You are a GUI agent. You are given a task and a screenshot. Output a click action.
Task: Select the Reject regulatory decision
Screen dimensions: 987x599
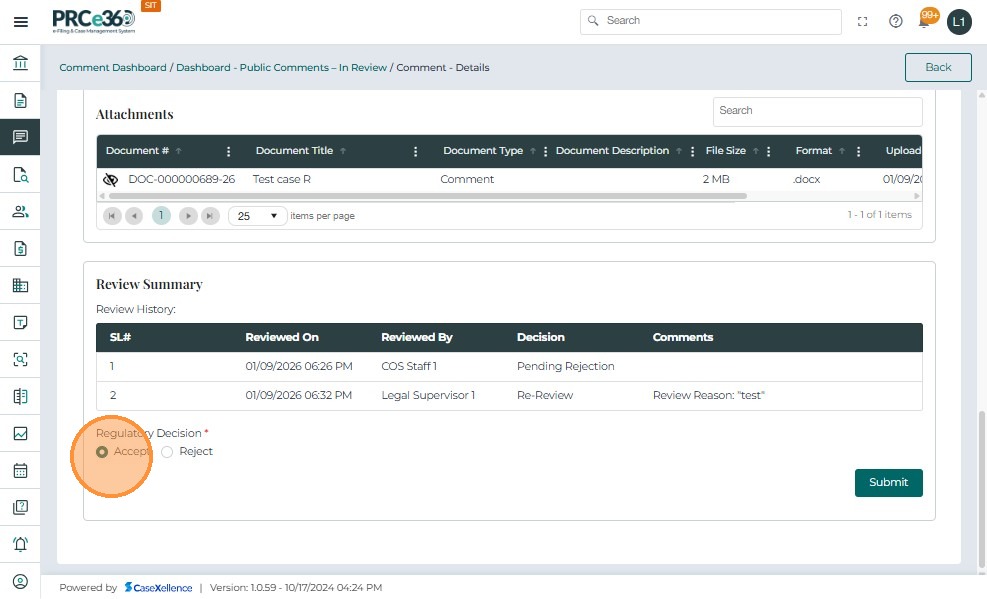(167, 452)
